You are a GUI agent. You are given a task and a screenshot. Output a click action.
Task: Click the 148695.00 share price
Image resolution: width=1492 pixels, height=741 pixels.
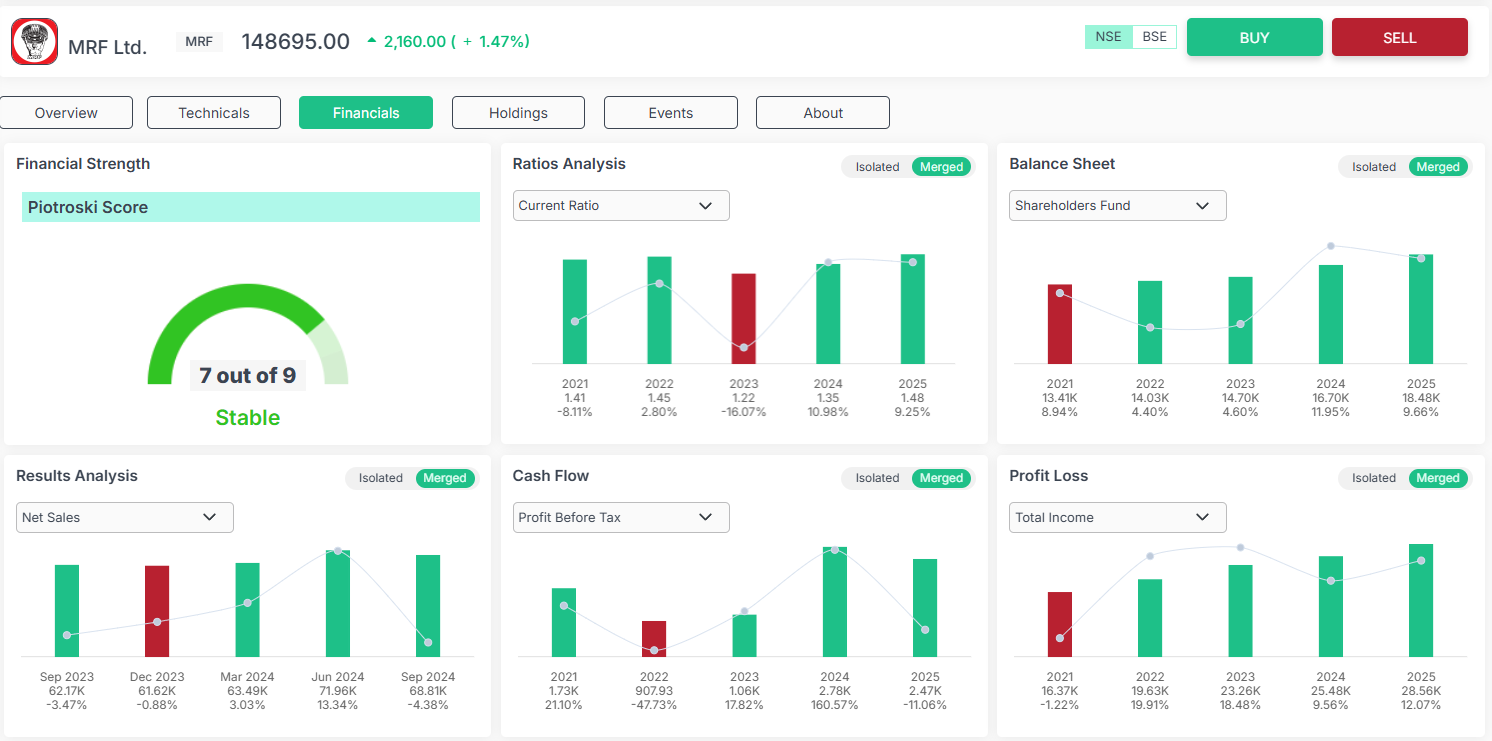[296, 41]
